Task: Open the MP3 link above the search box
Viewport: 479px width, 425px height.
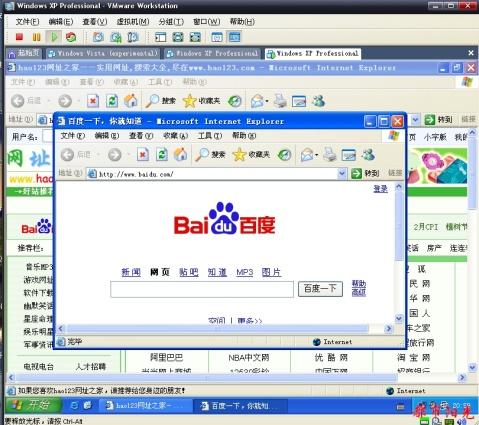Action: click(245, 272)
